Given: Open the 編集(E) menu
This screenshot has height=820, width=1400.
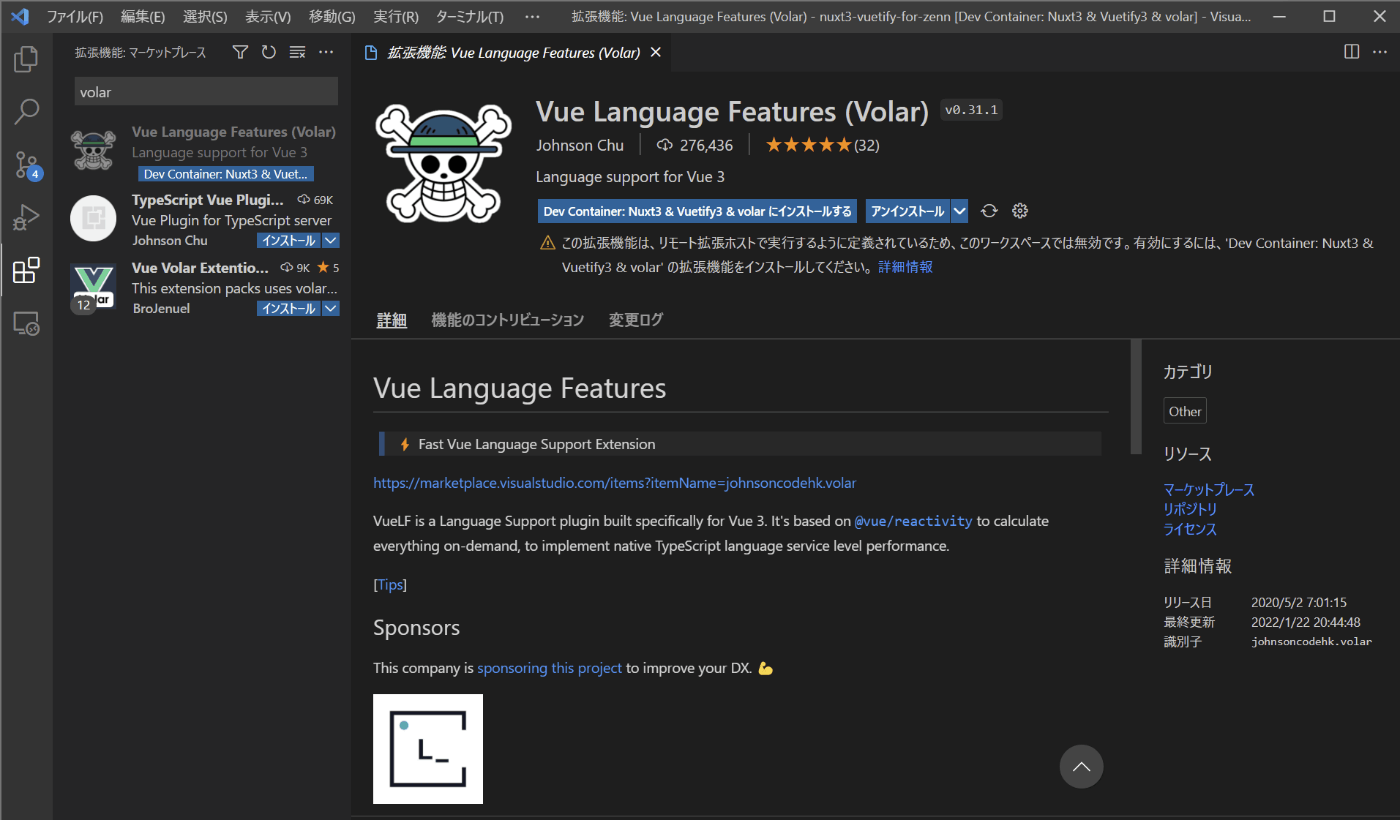Looking at the screenshot, I should pos(143,17).
